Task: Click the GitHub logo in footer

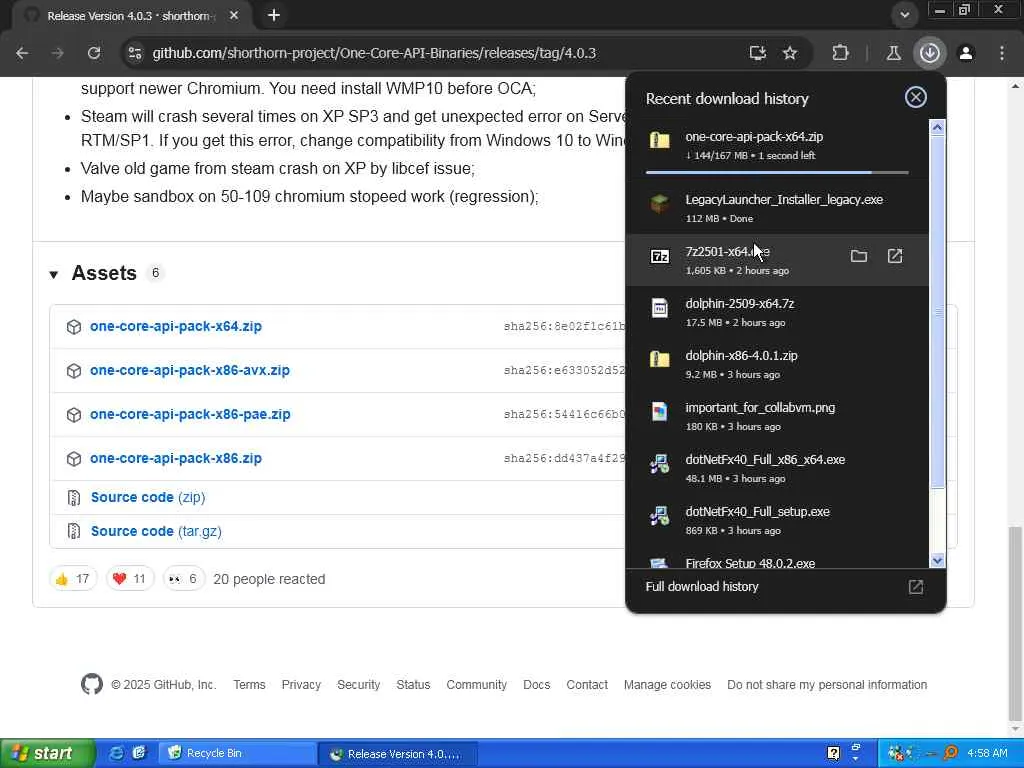Action: point(91,684)
